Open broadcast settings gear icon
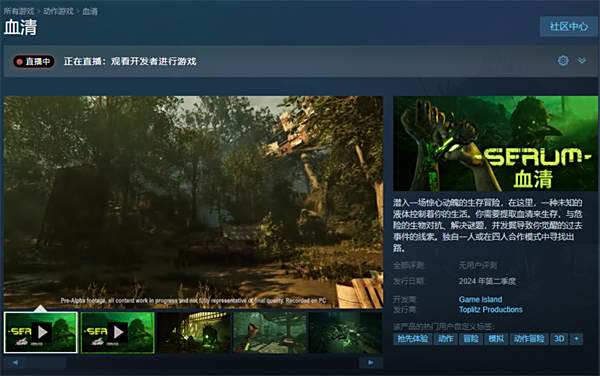Screen dimensions: 600x376 tap(563, 60)
